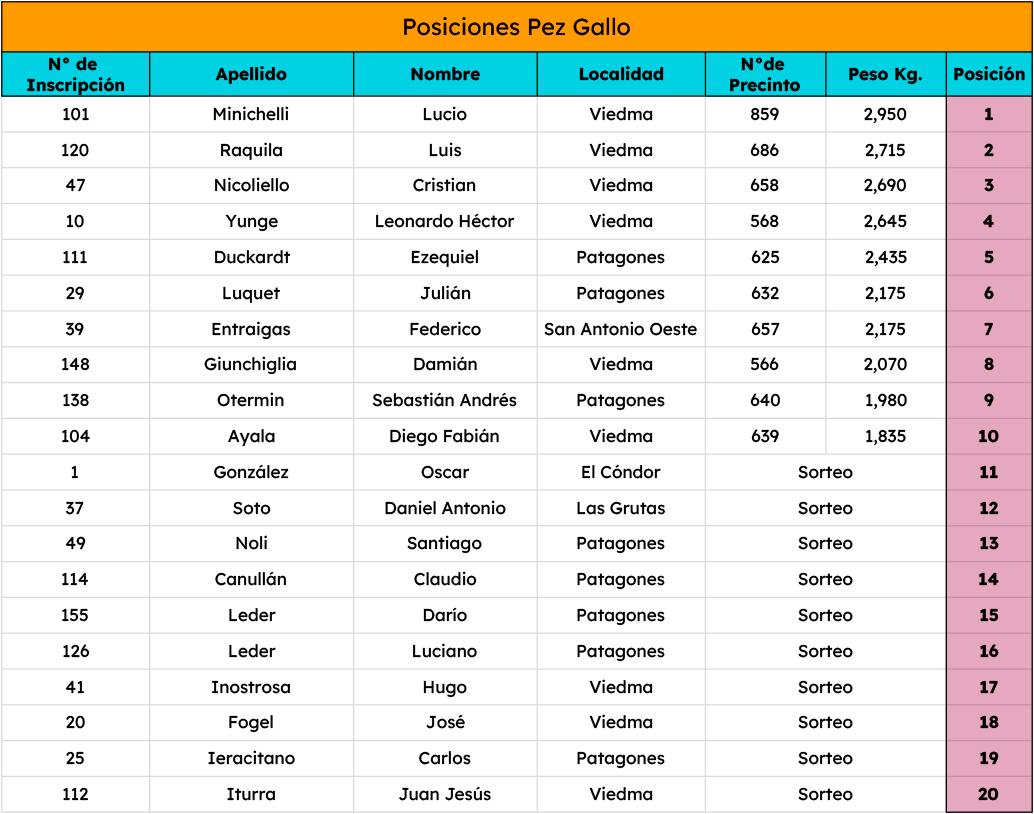The image size is (1034, 814).
Task: Click the pink position 1 cell
Action: [x=989, y=114]
